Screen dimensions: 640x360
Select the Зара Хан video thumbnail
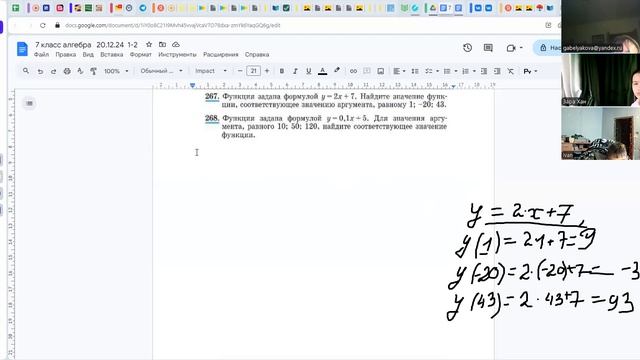(x=600, y=80)
